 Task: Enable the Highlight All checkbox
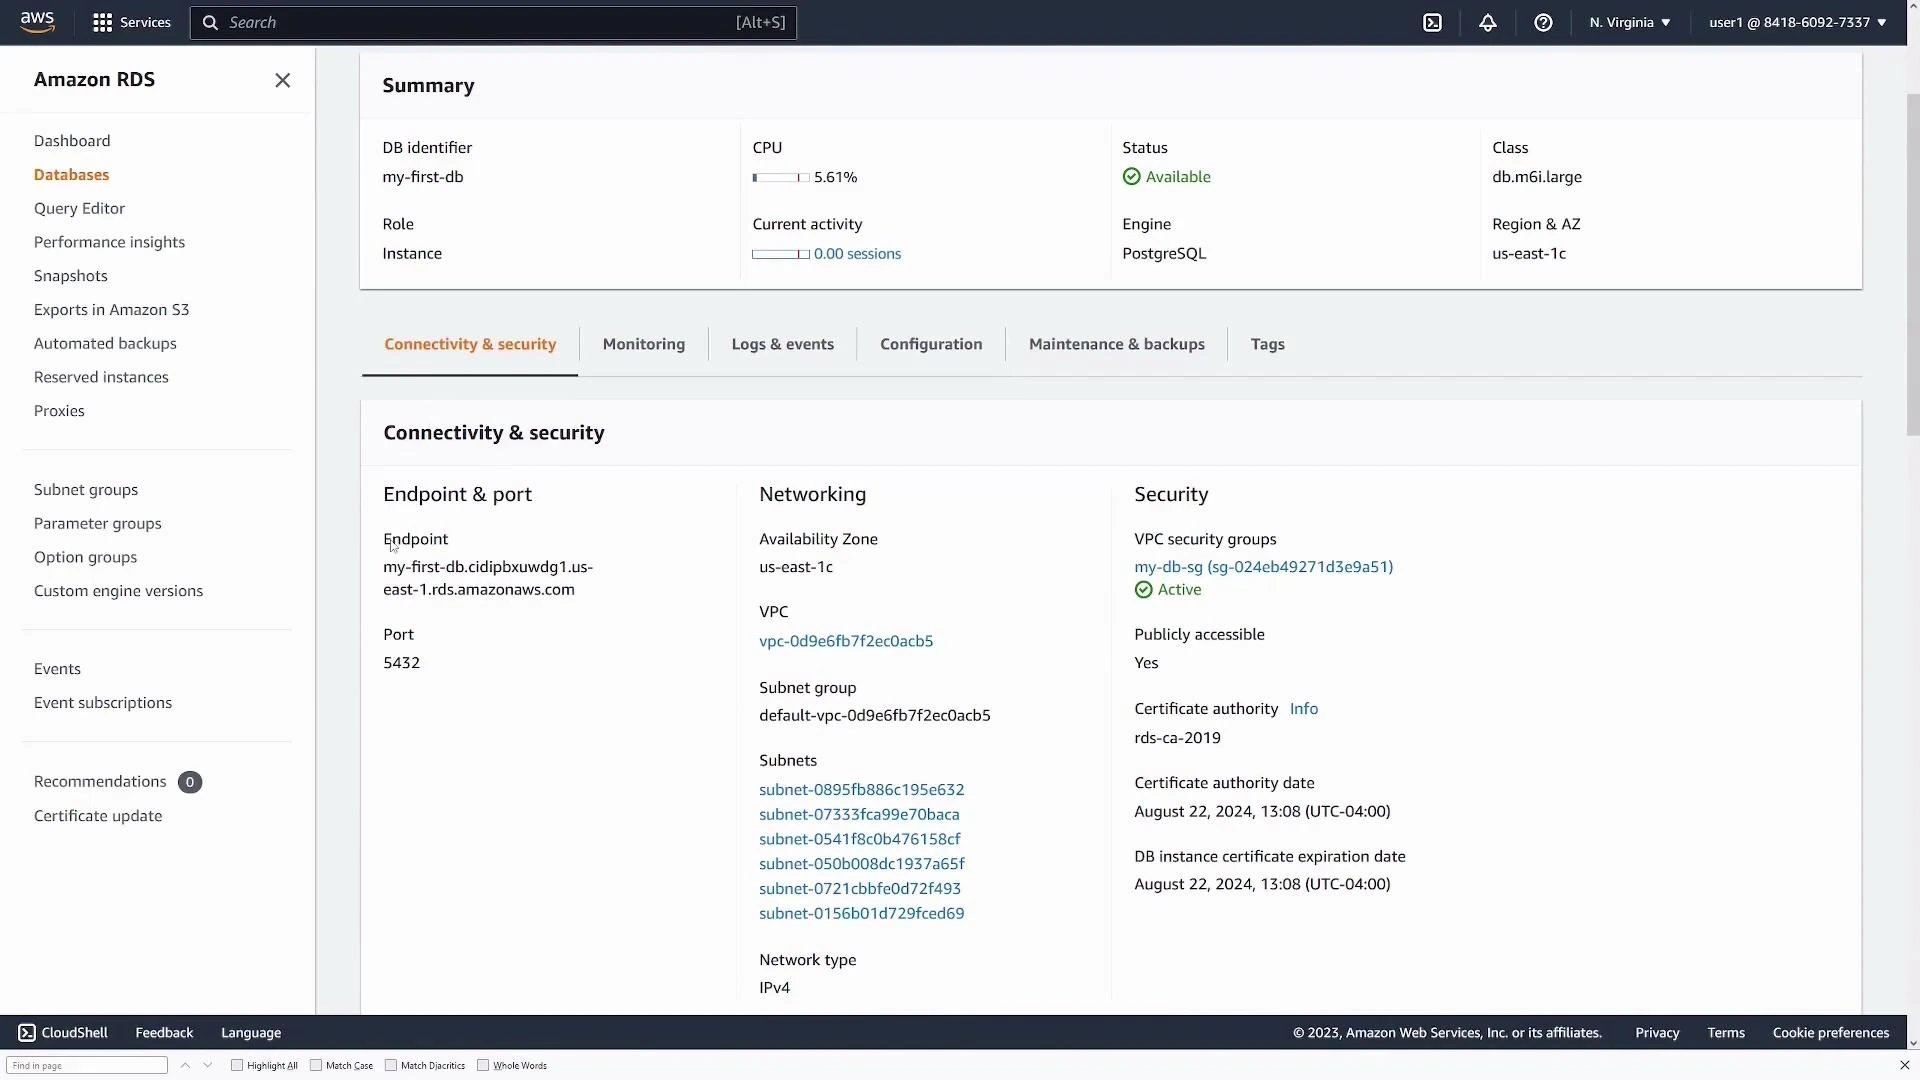[236, 1065]
